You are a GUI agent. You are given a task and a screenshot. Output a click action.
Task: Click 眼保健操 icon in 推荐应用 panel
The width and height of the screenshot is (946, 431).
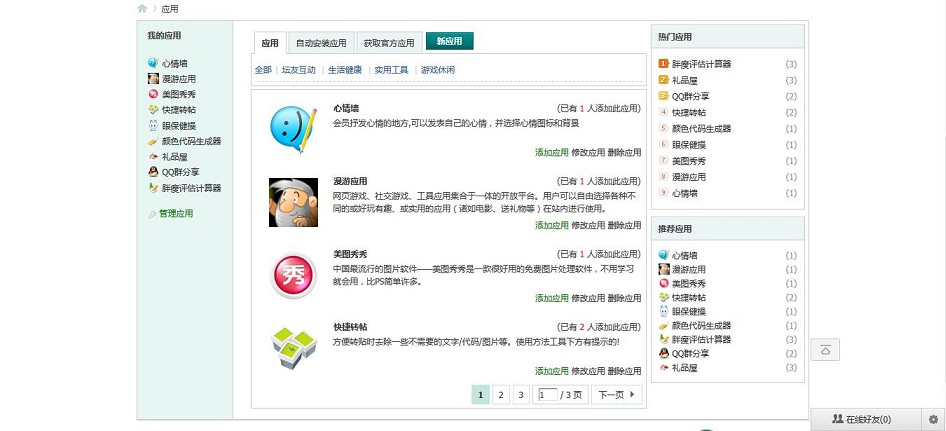pyautogui.click(x=664, y=311)
